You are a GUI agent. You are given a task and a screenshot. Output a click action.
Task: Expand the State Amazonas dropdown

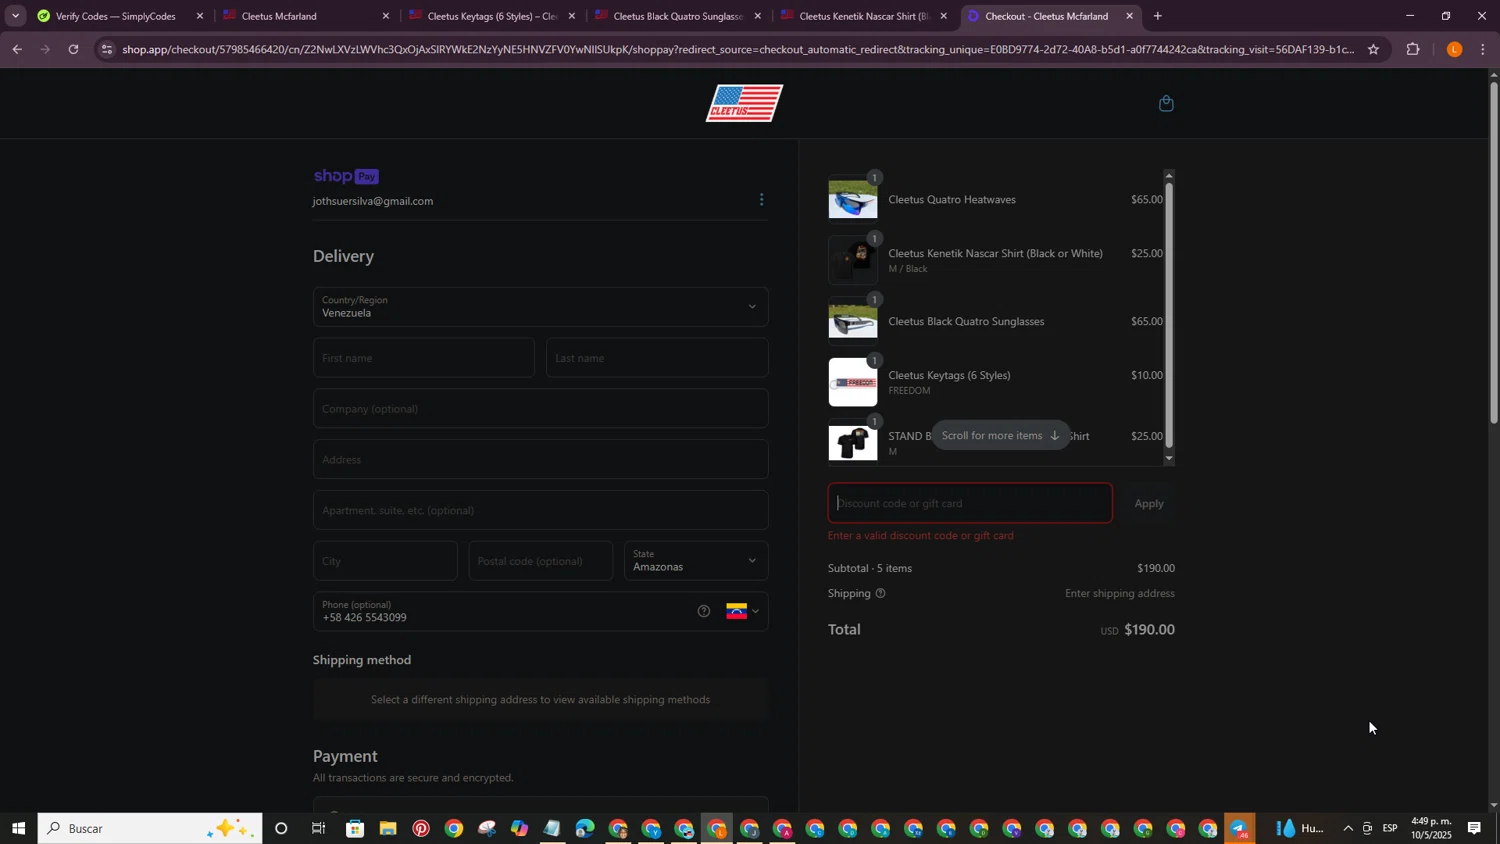(x=697, y=561)
